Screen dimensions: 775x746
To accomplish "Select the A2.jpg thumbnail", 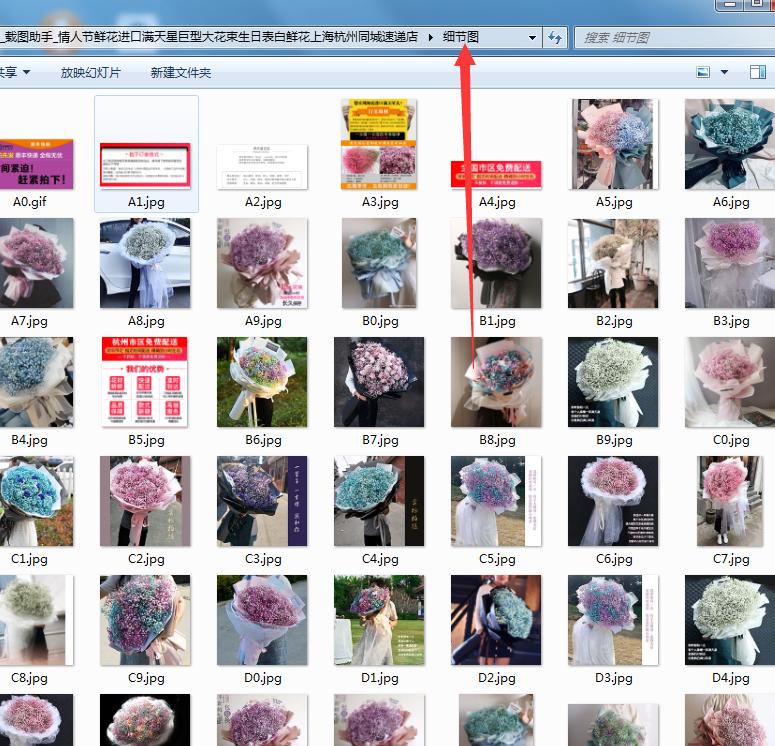I will point(262,167).
